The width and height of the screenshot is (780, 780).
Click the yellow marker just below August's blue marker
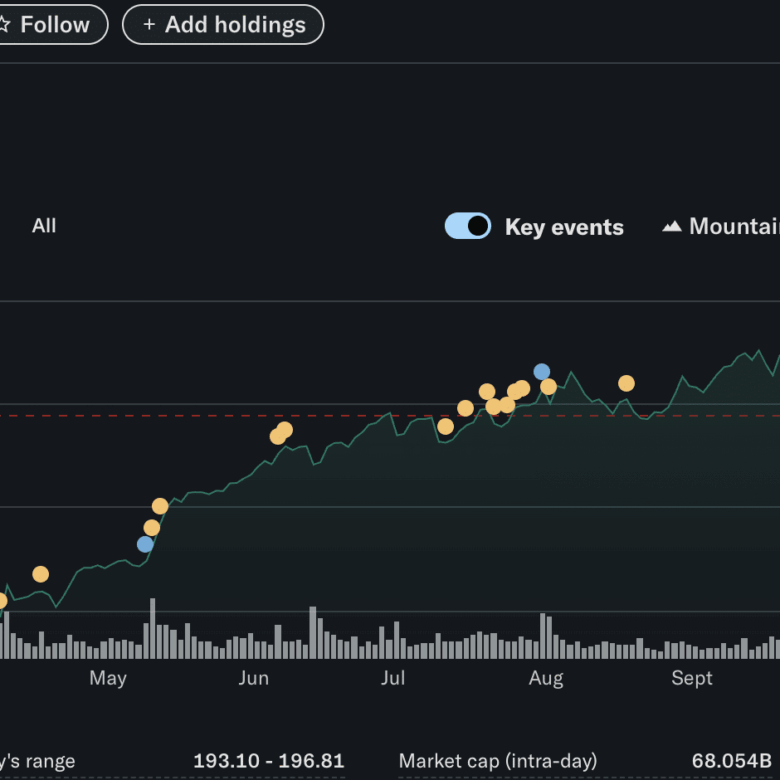[x=548, y=387]
